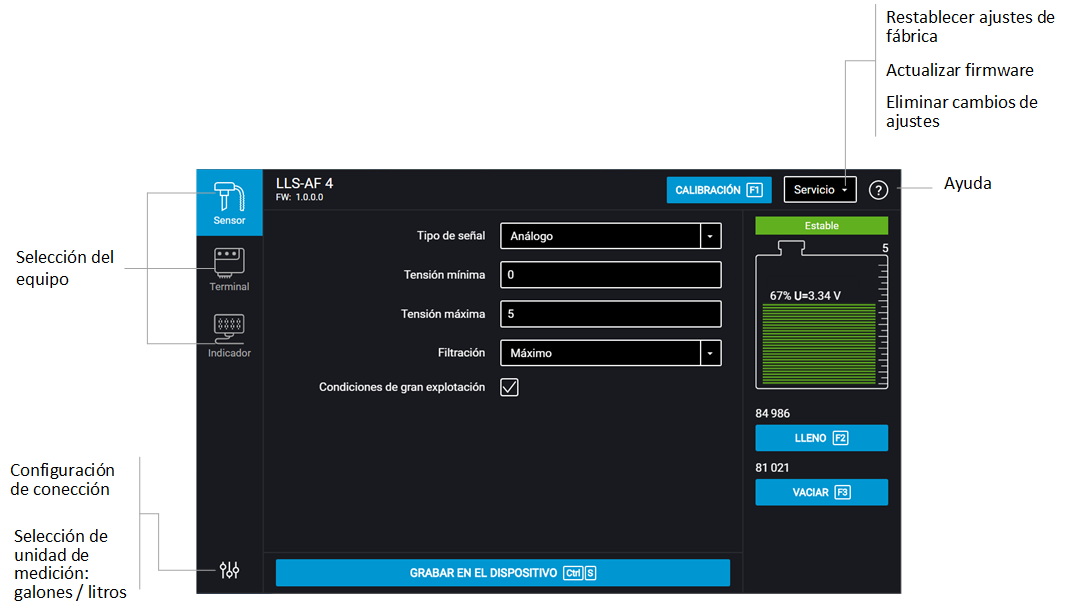1070x613 pixels.
Task: Click the VACIAR F3 button
Action: pyautogui.click(x=821, y=492)
